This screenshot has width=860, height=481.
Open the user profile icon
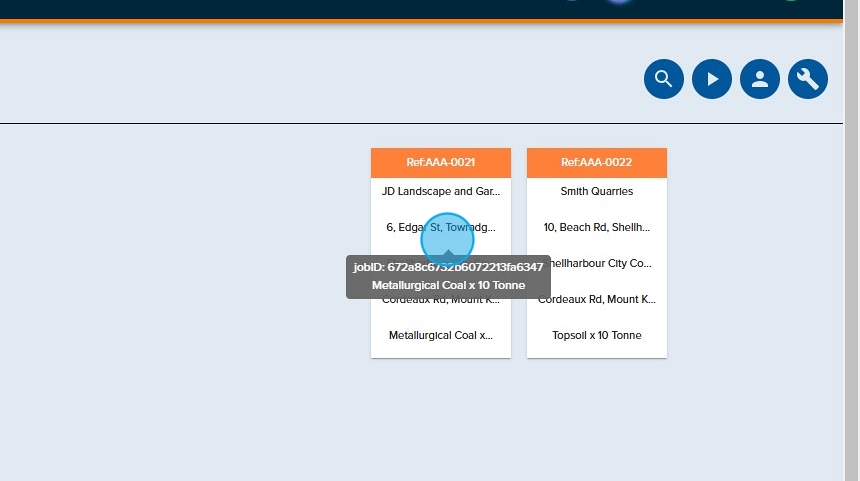click(760, 79)
